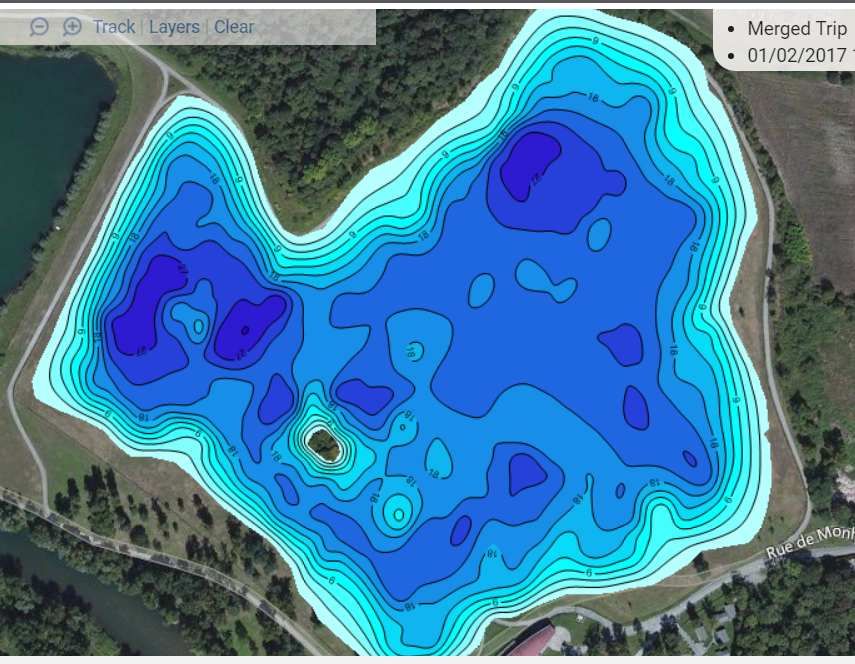855x664 pixels.
Task: Click the light-blue oval below northeast basin
Action: click(599, 234)
